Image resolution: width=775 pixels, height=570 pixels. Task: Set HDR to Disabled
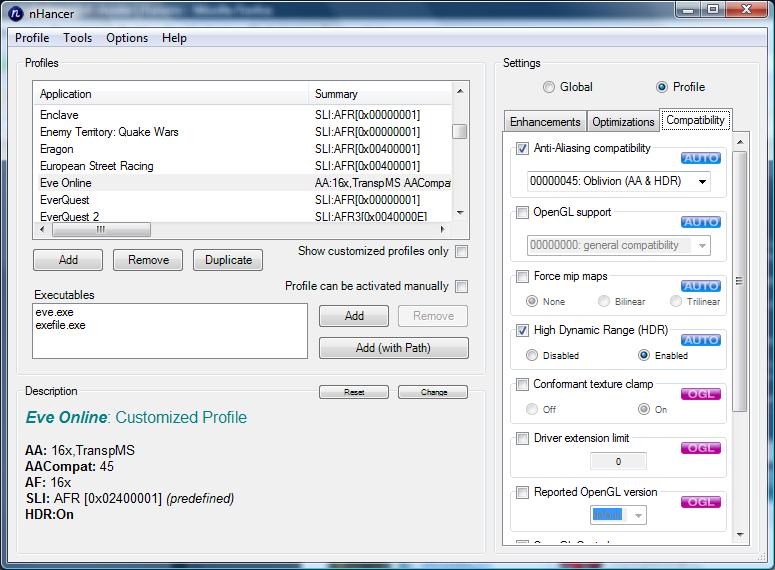point(532,355)
